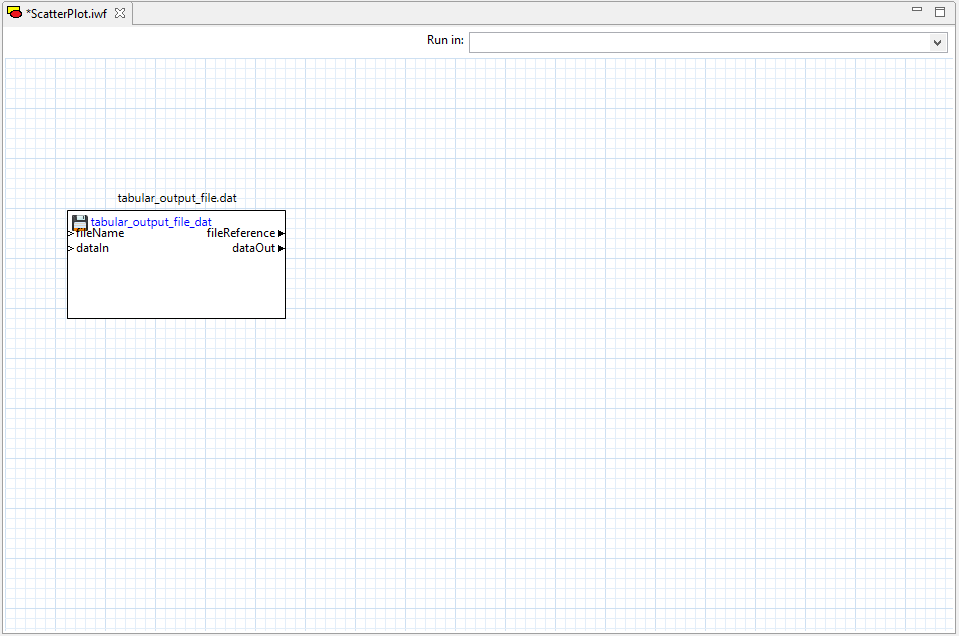This screenshot has height=636, width=959.
Task: Click the tabular_output_file.dat title above the node
Action: (x=177, y=198)
